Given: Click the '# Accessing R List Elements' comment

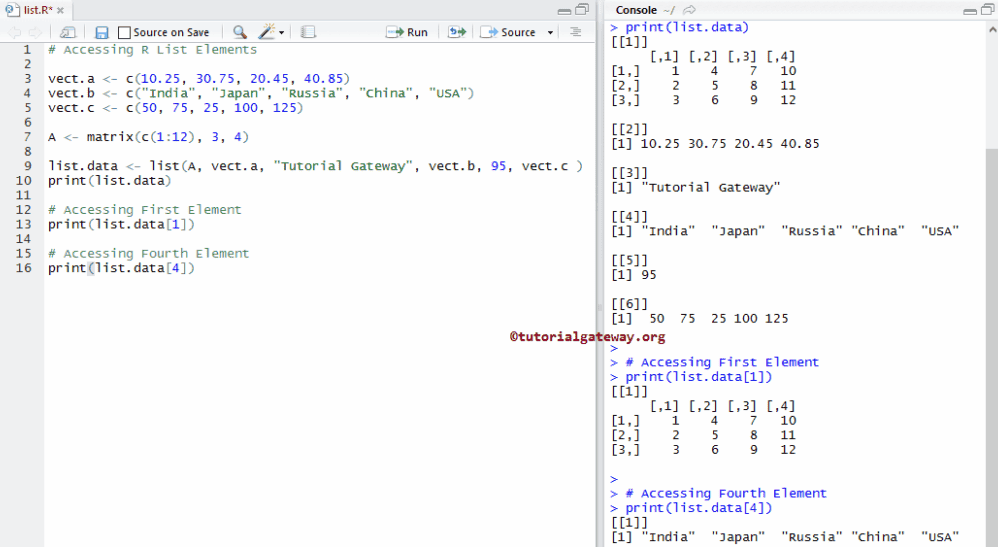Looking at the screenshot, I should (x=153, y=50).
